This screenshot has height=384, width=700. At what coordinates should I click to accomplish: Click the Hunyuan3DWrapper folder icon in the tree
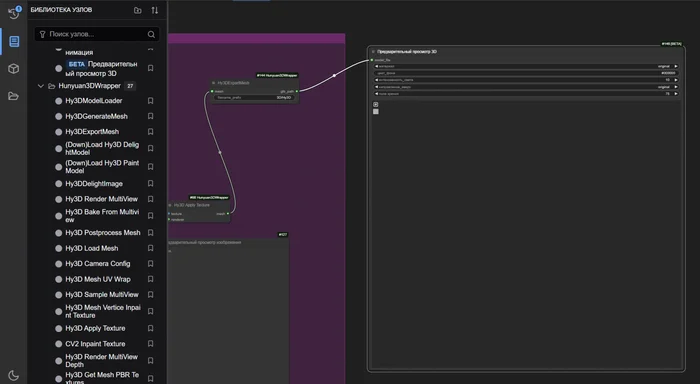tap(51, 86)
